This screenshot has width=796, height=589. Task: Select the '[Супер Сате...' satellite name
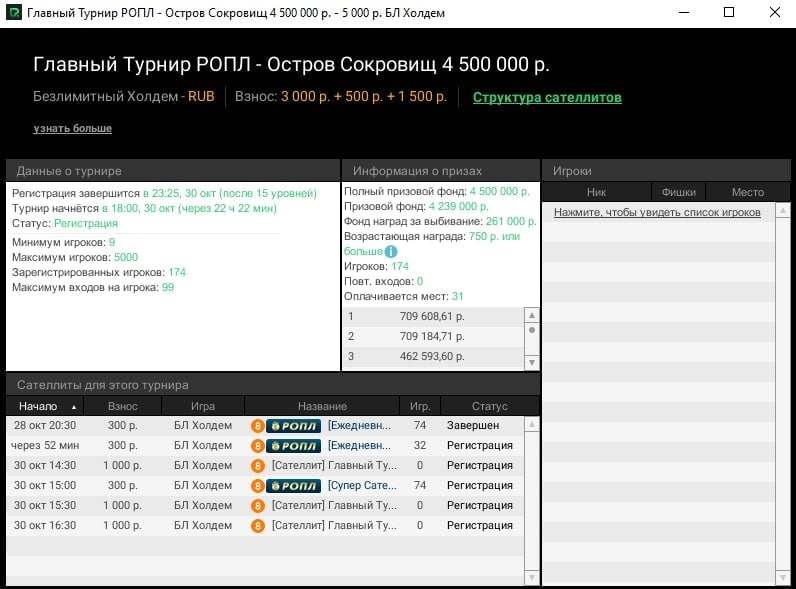click(x=362, y=486)
